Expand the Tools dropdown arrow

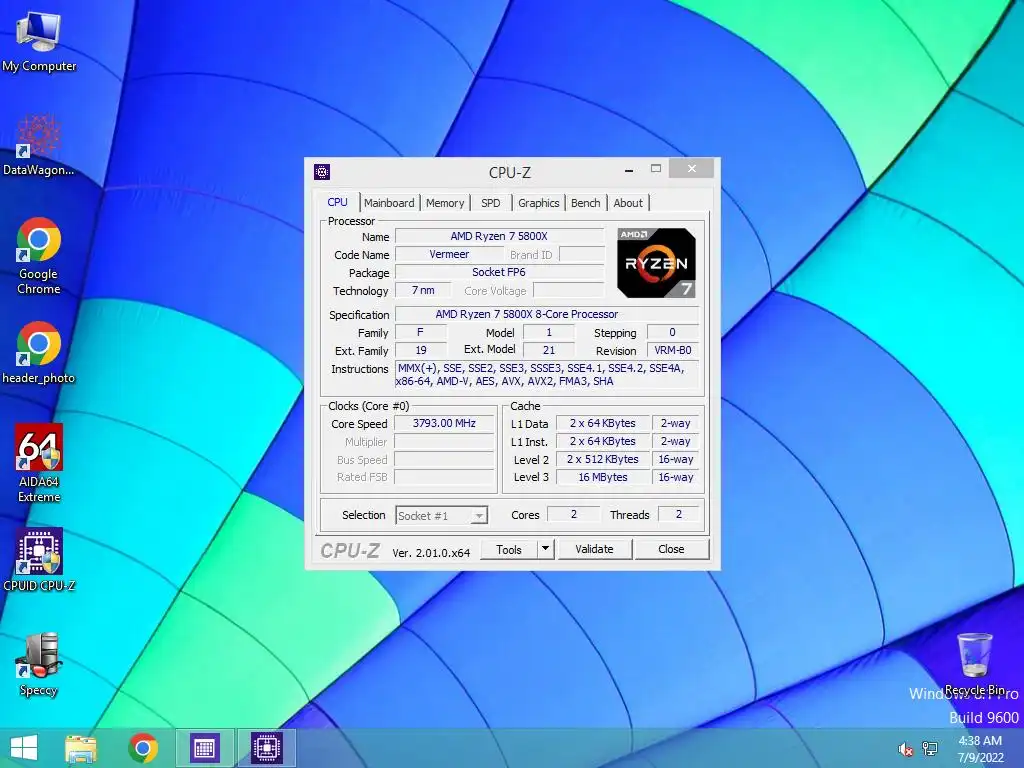(546, 549)
